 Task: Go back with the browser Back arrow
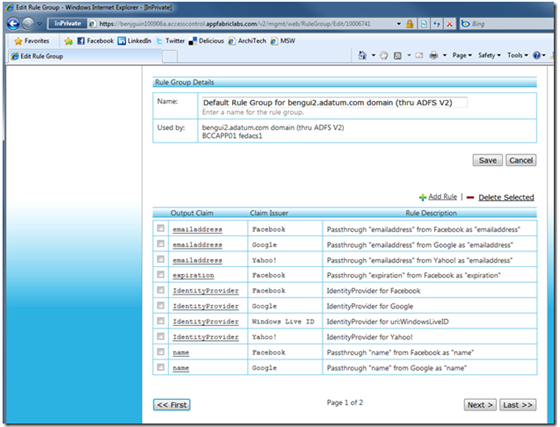[x=13, y=24]
